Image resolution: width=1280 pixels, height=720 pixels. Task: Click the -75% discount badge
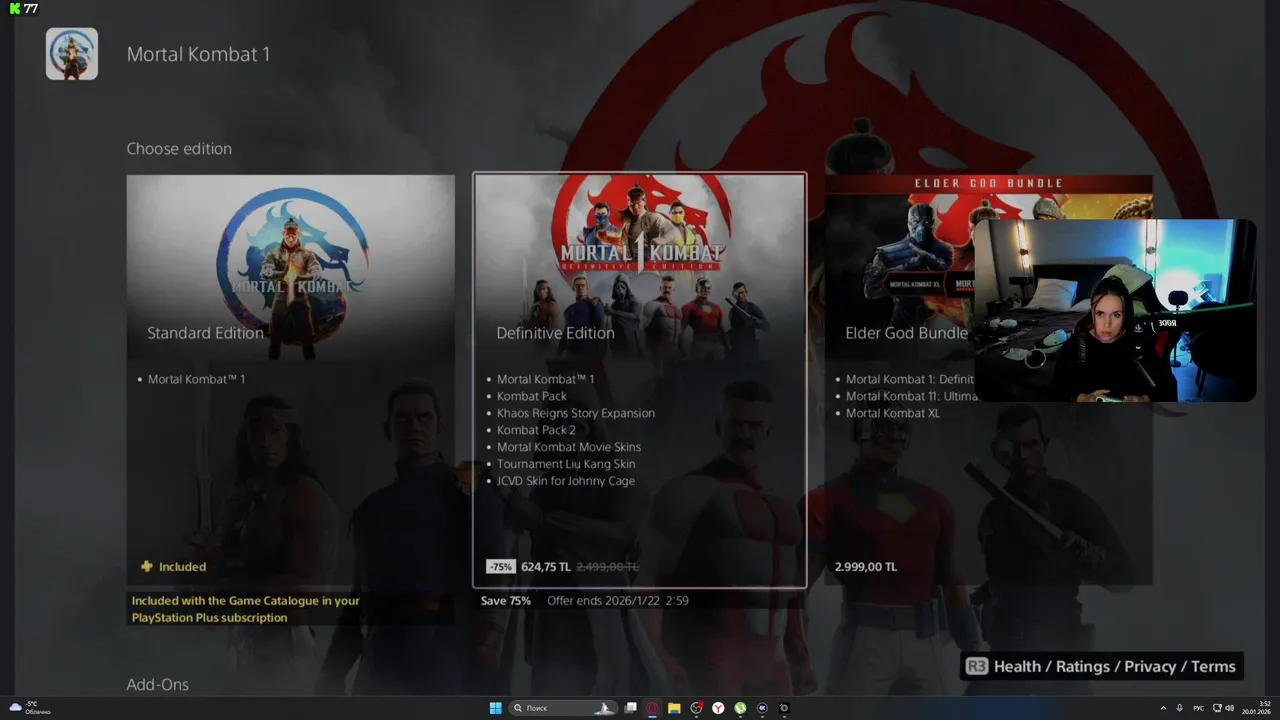point(500,566)
